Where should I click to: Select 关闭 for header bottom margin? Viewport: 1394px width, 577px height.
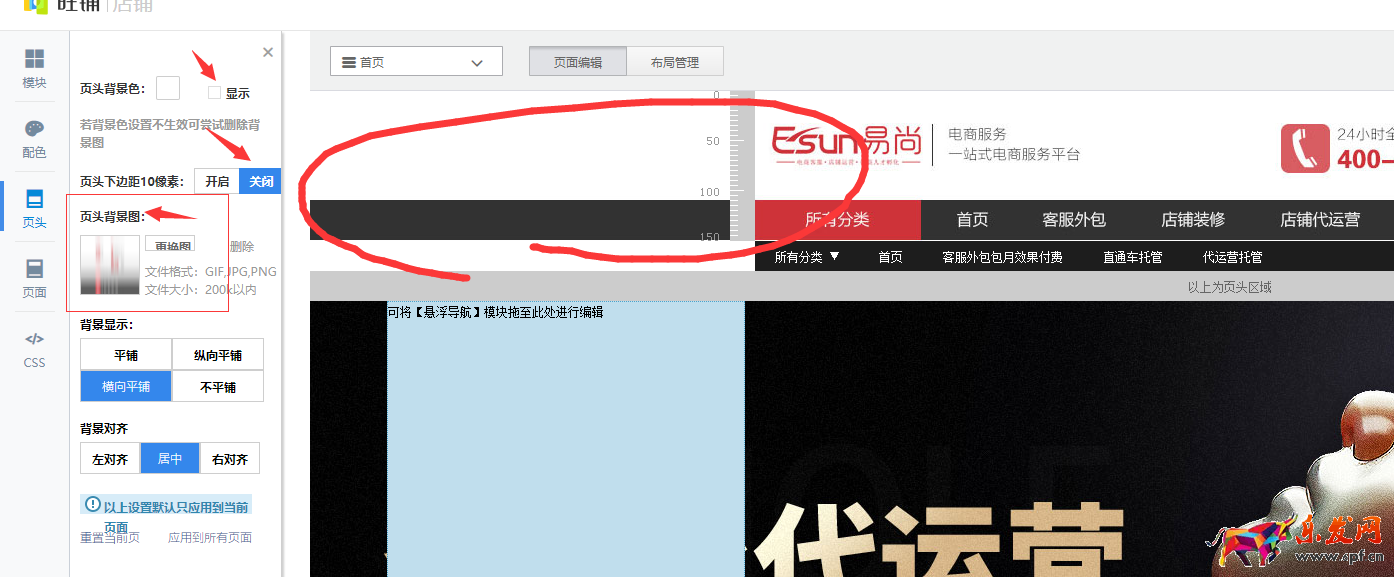coord(261,181)
